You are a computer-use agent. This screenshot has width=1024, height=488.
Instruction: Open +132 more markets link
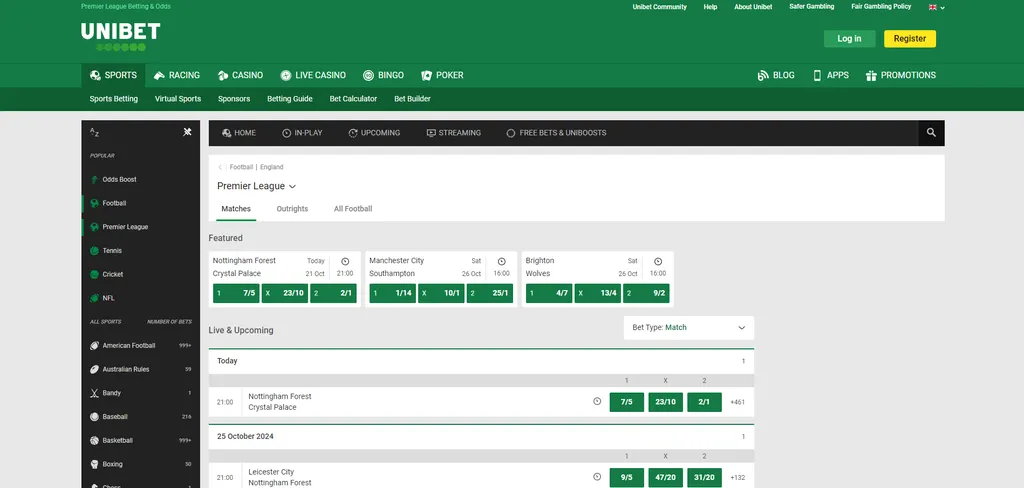click(737, 478)
